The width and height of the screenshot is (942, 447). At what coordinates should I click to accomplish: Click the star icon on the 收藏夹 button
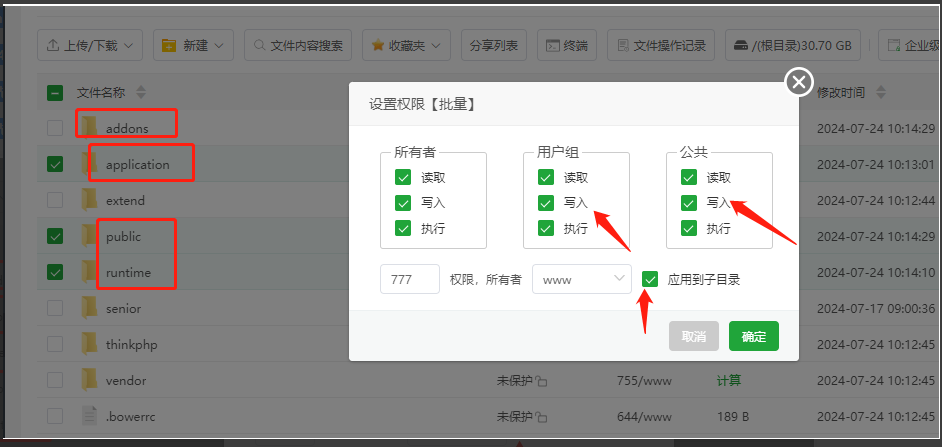coord(378,45)
